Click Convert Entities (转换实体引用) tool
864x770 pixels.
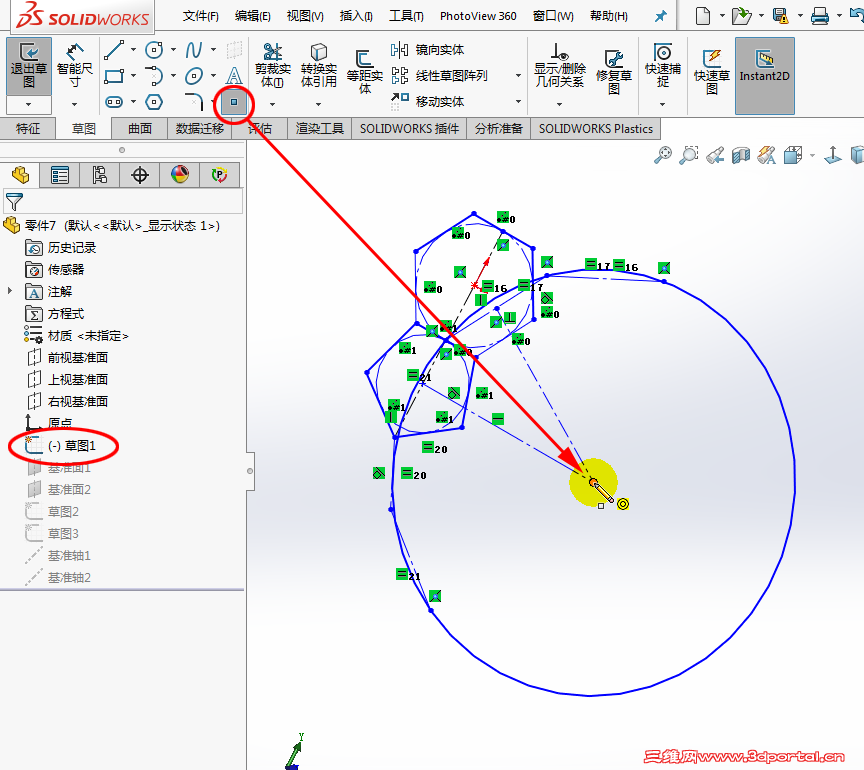[318, 66]
